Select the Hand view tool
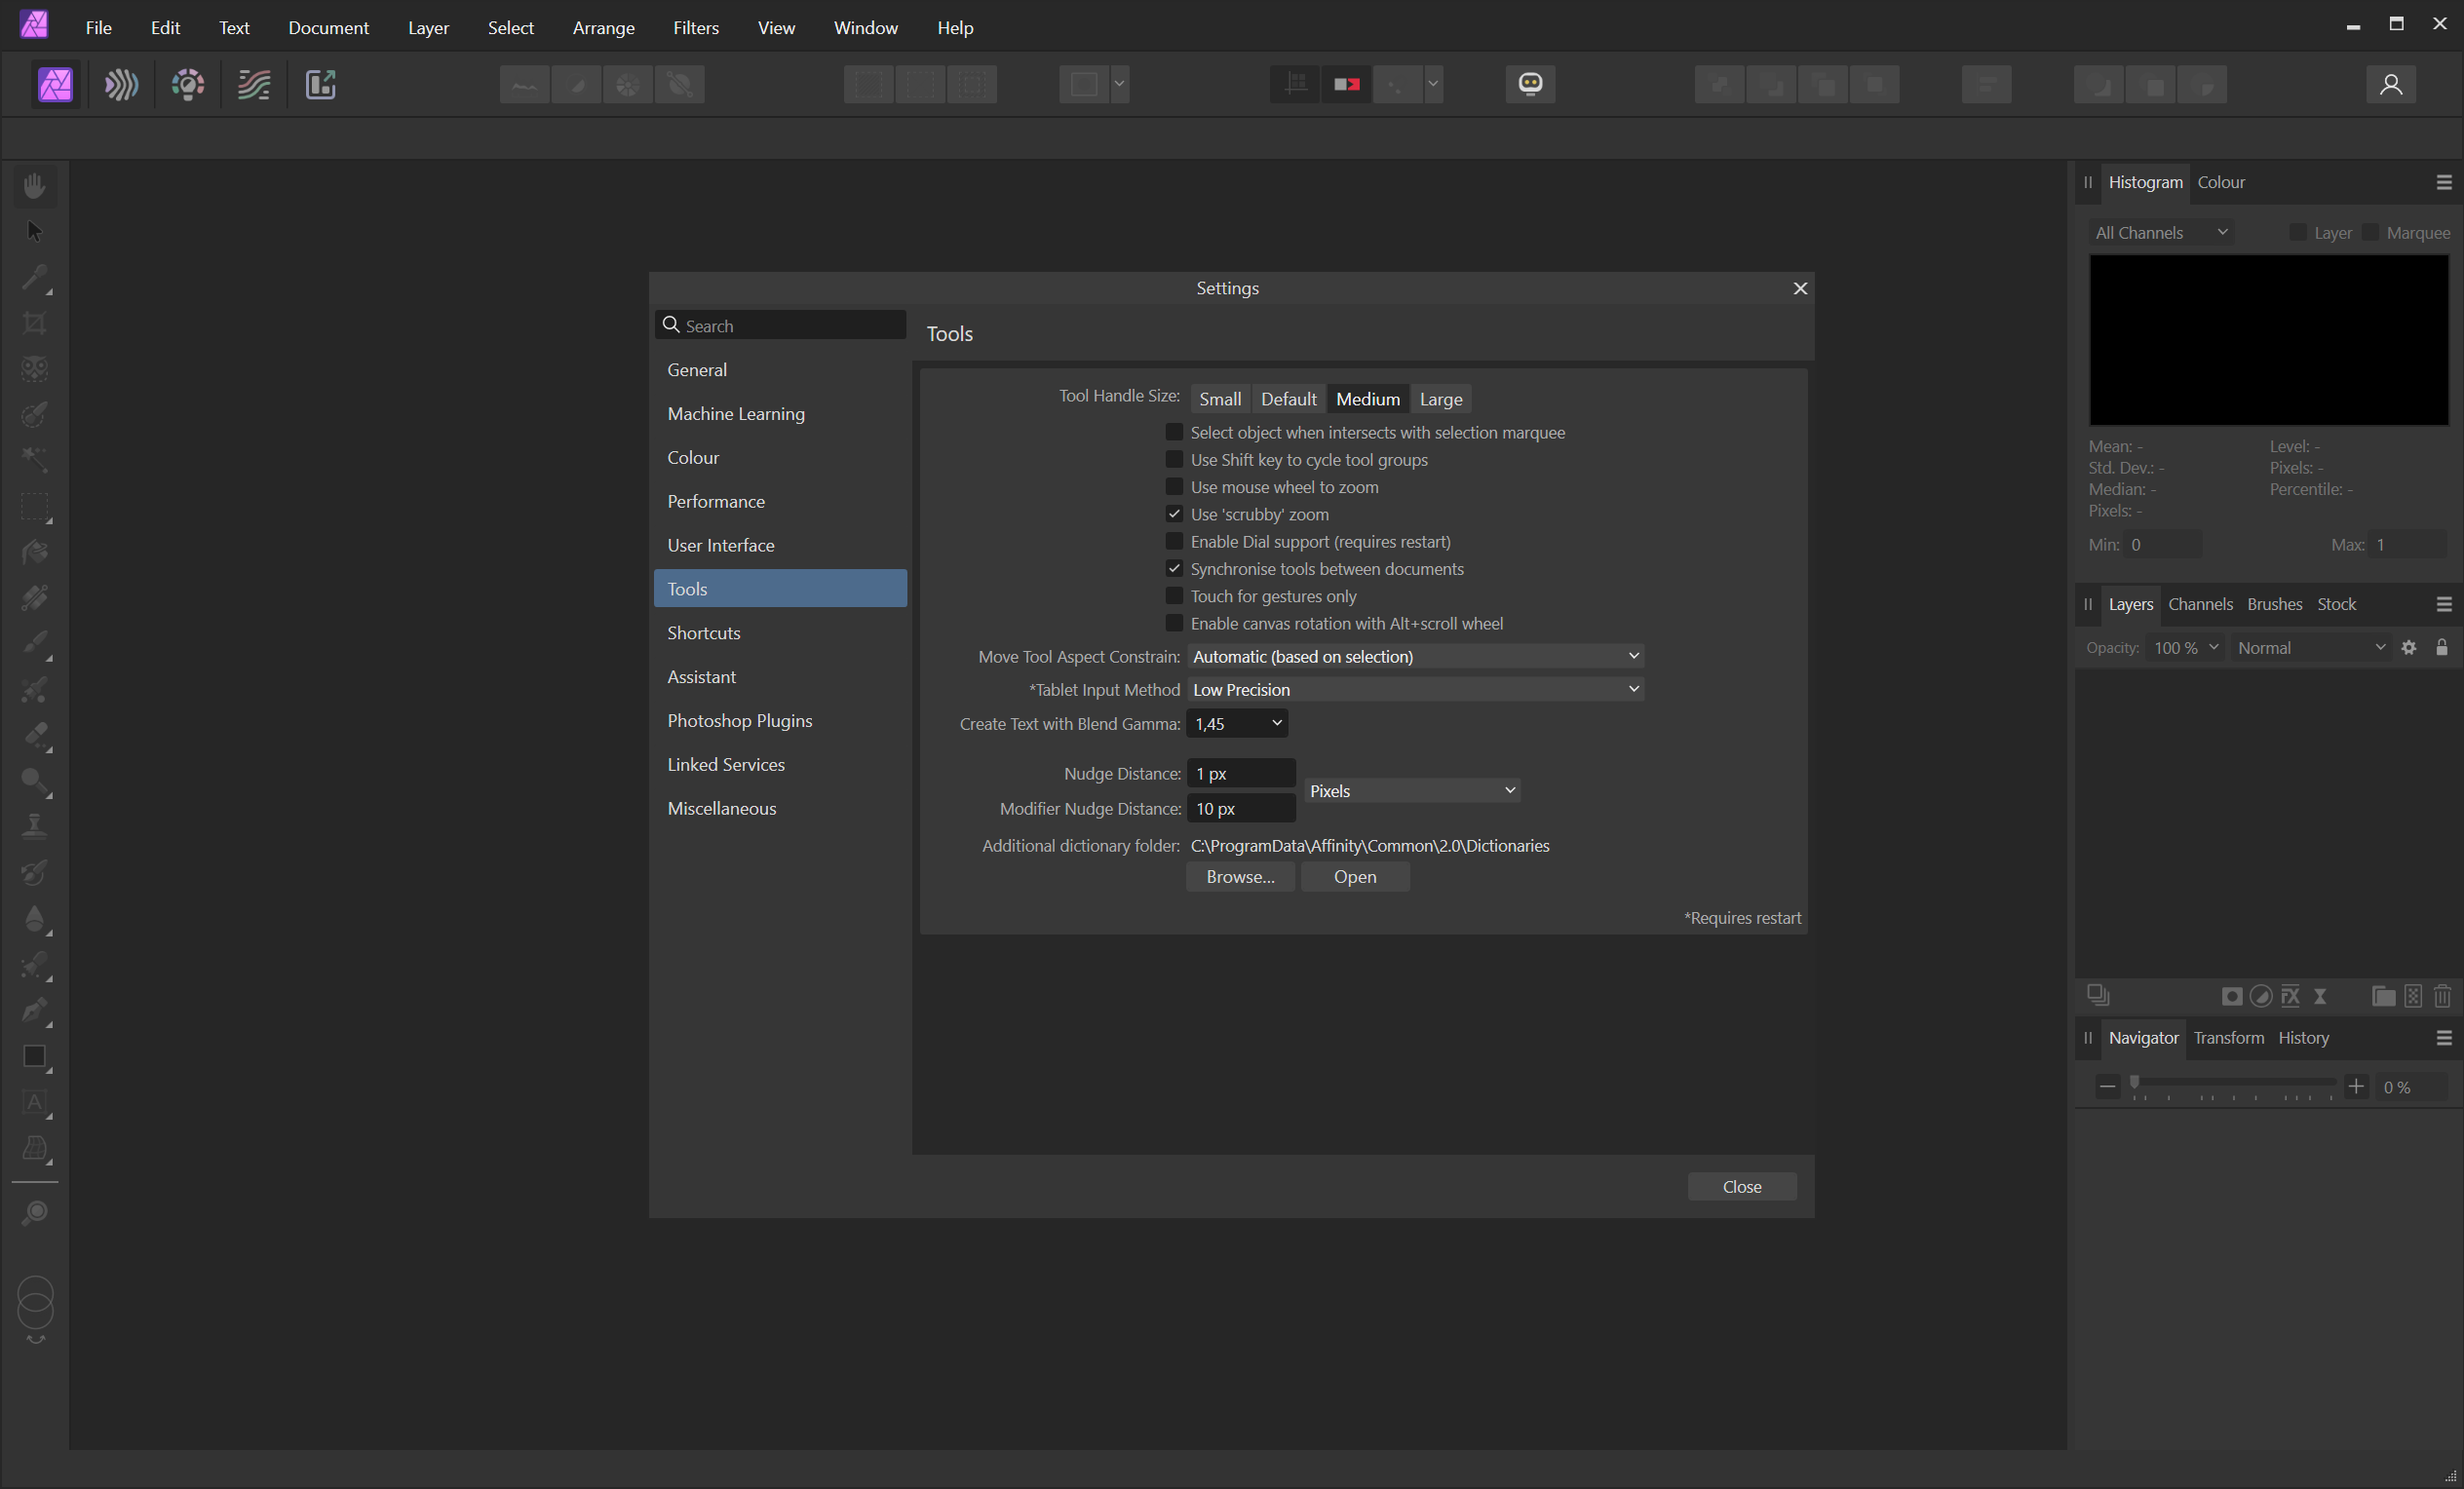The width and height of the screenshot is (2464, 1489). coord(35,186)
